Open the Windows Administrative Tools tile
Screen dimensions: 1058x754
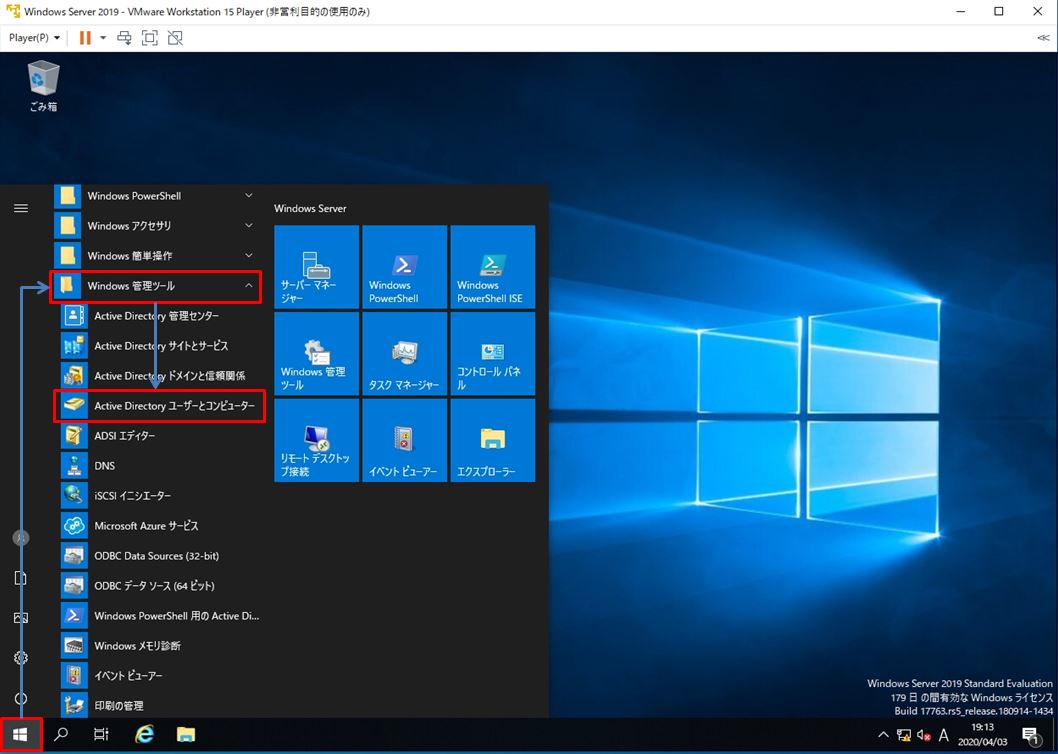pyautogui.click(x=316, y=354)
